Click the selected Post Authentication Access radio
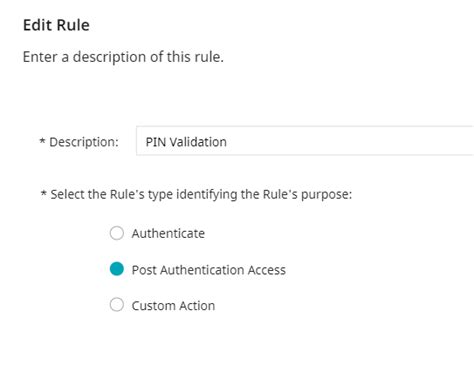Viewport: 474px width, 365px height. pos(117,269)
